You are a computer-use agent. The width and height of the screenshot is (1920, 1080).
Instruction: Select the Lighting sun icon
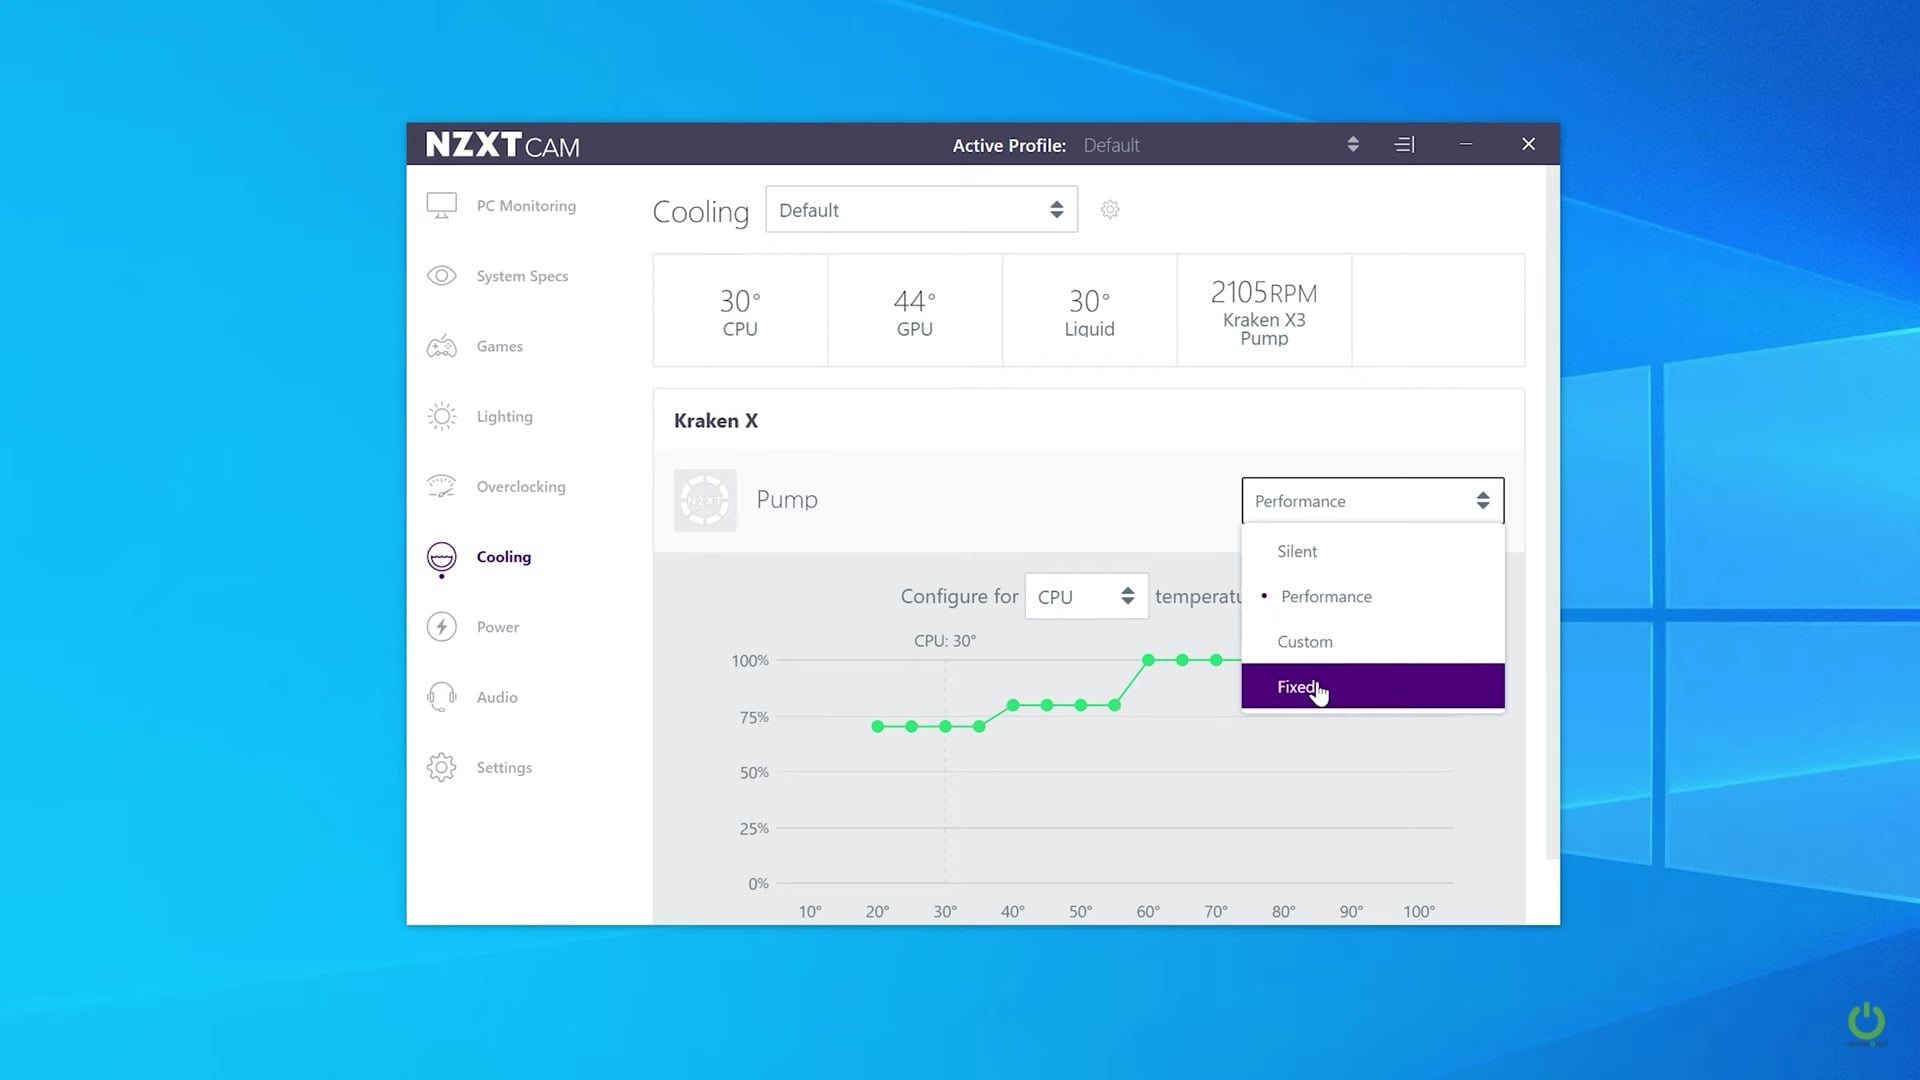(441, 416)
